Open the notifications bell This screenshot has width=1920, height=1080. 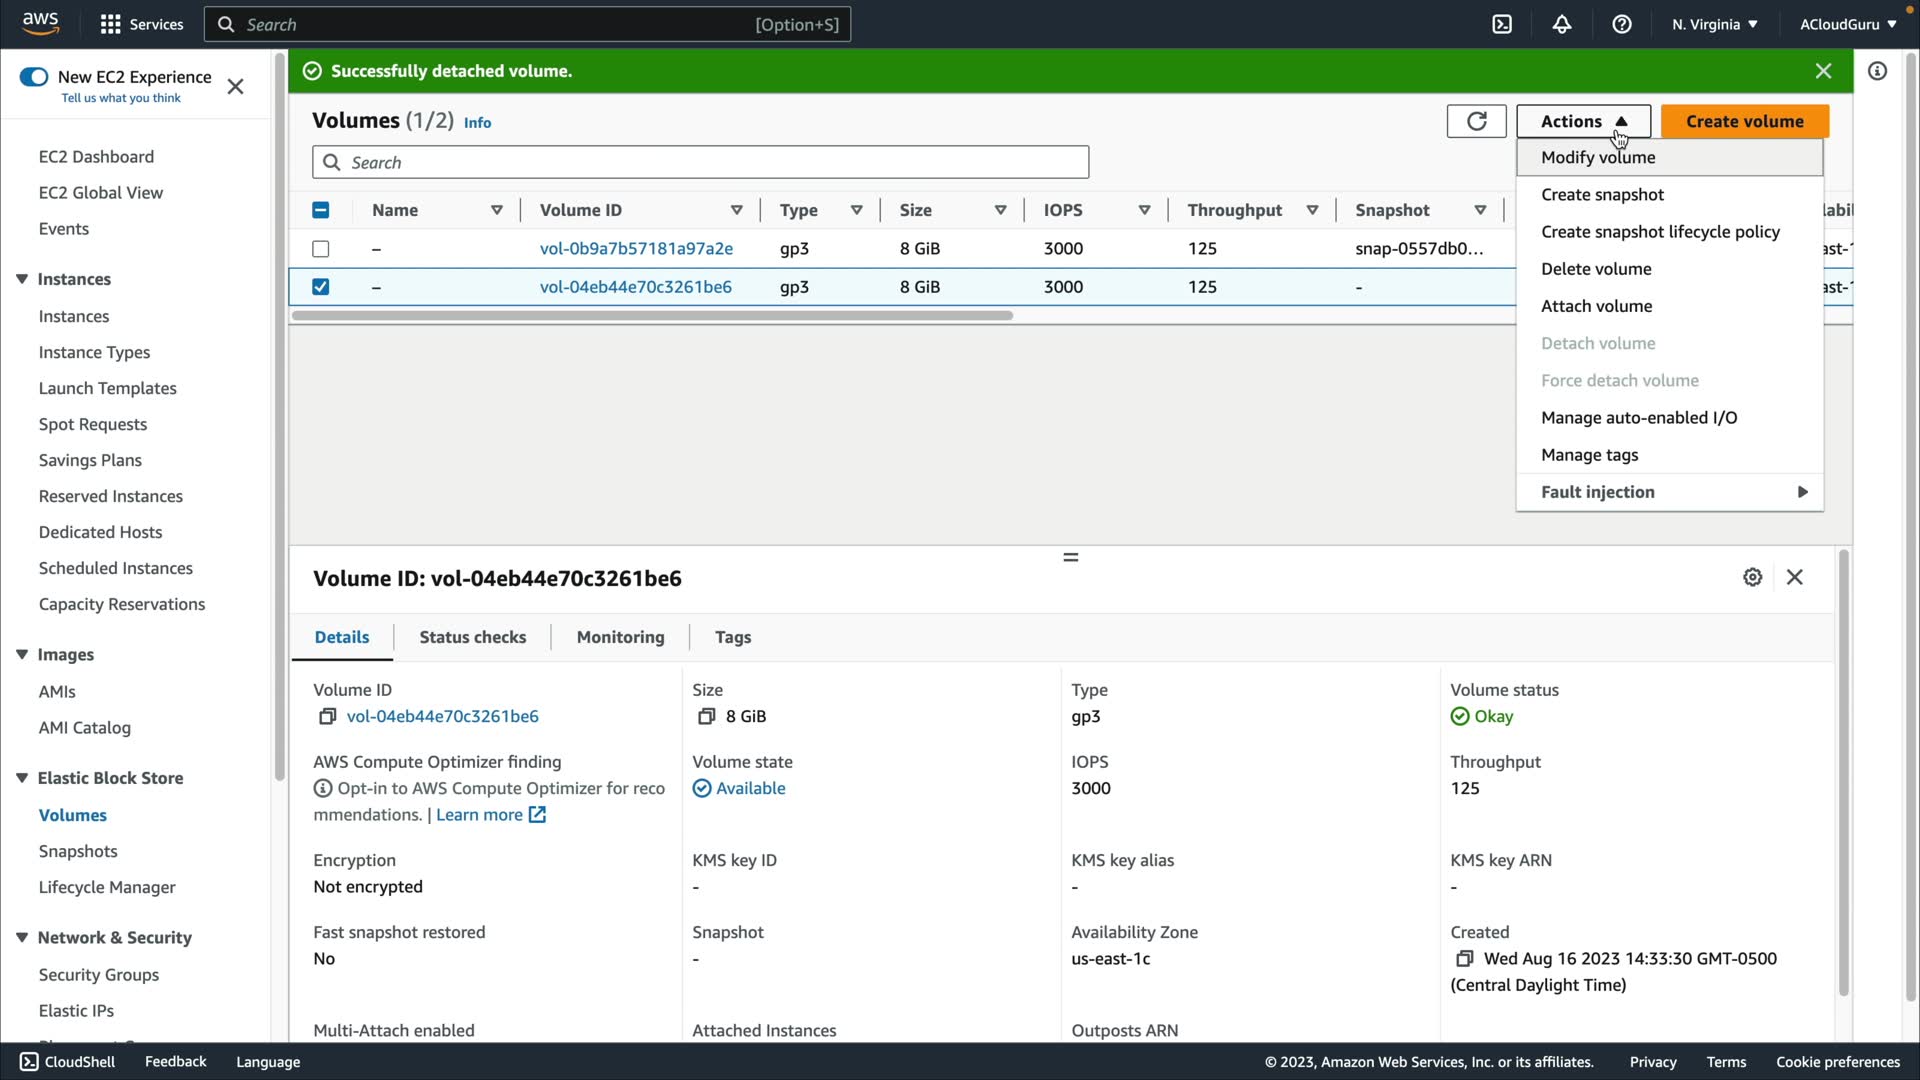(1561, 24)
